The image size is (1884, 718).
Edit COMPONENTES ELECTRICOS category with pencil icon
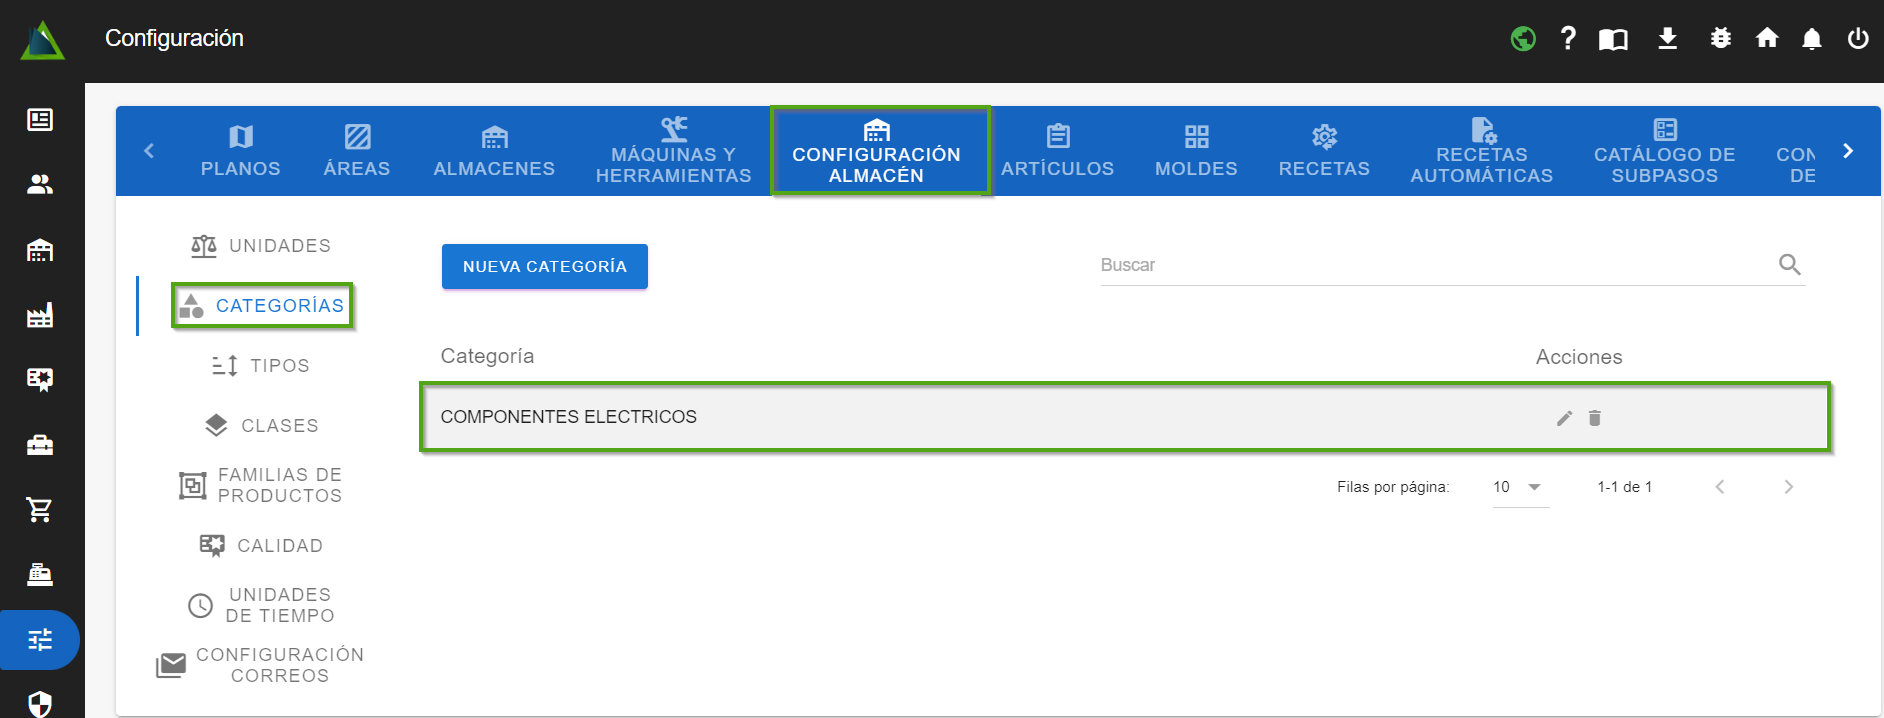[x=1564, y=418]
